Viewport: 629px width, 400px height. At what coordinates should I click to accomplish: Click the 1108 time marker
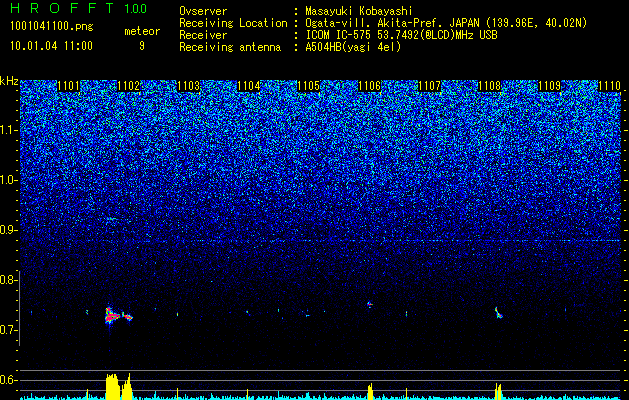tap(489, 86)
